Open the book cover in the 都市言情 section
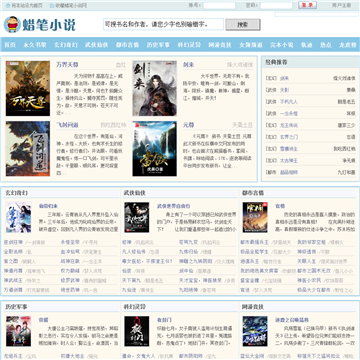The image size is (360, 360). click(255, 217)
